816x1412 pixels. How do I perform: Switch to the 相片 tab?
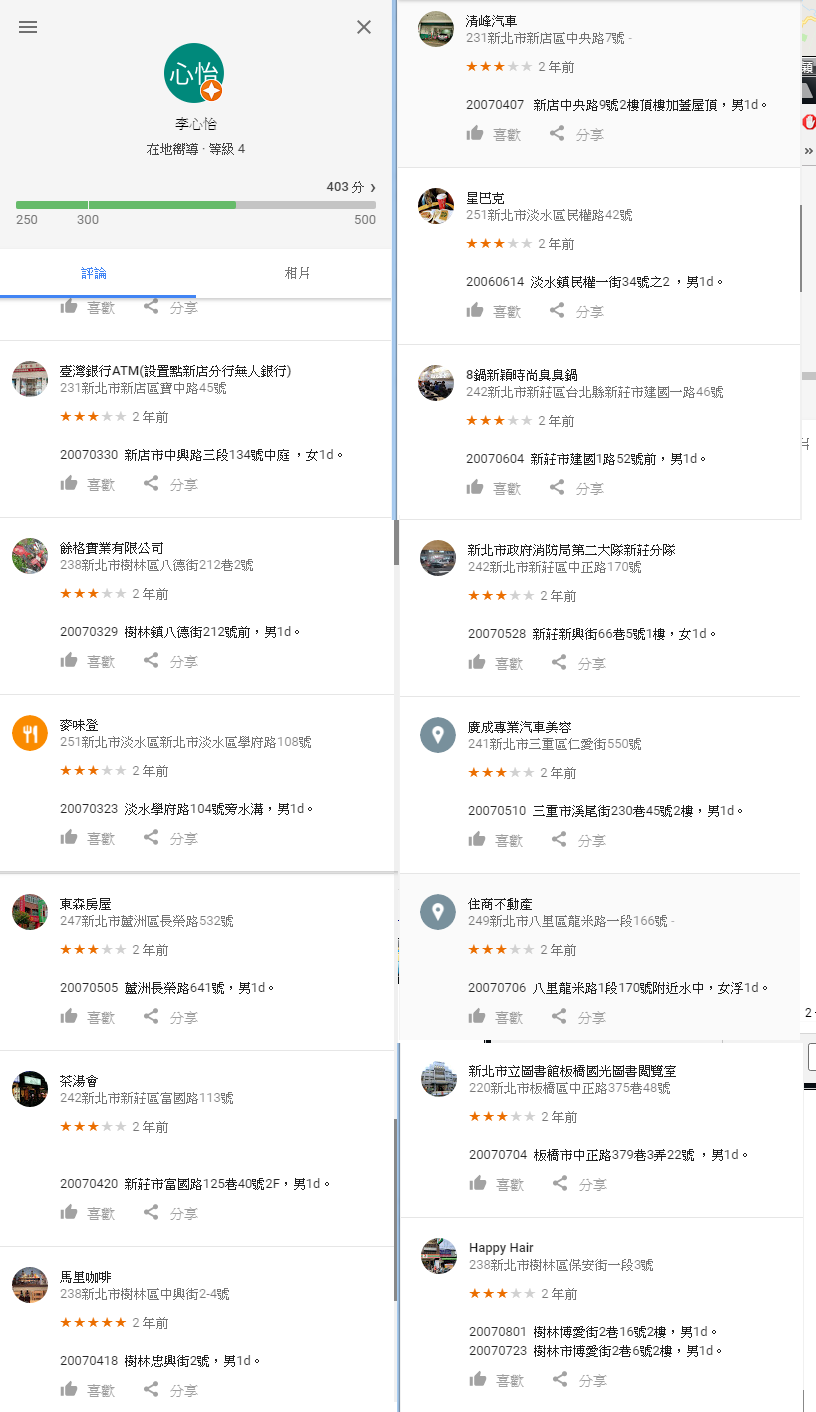pos(297,273)
